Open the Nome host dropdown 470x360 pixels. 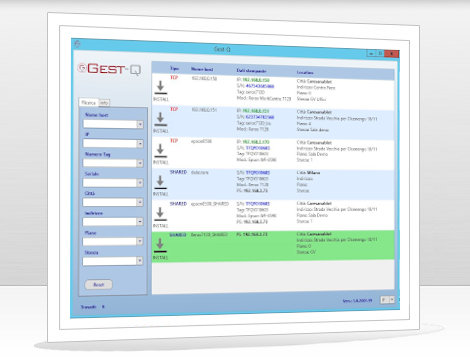140,124
